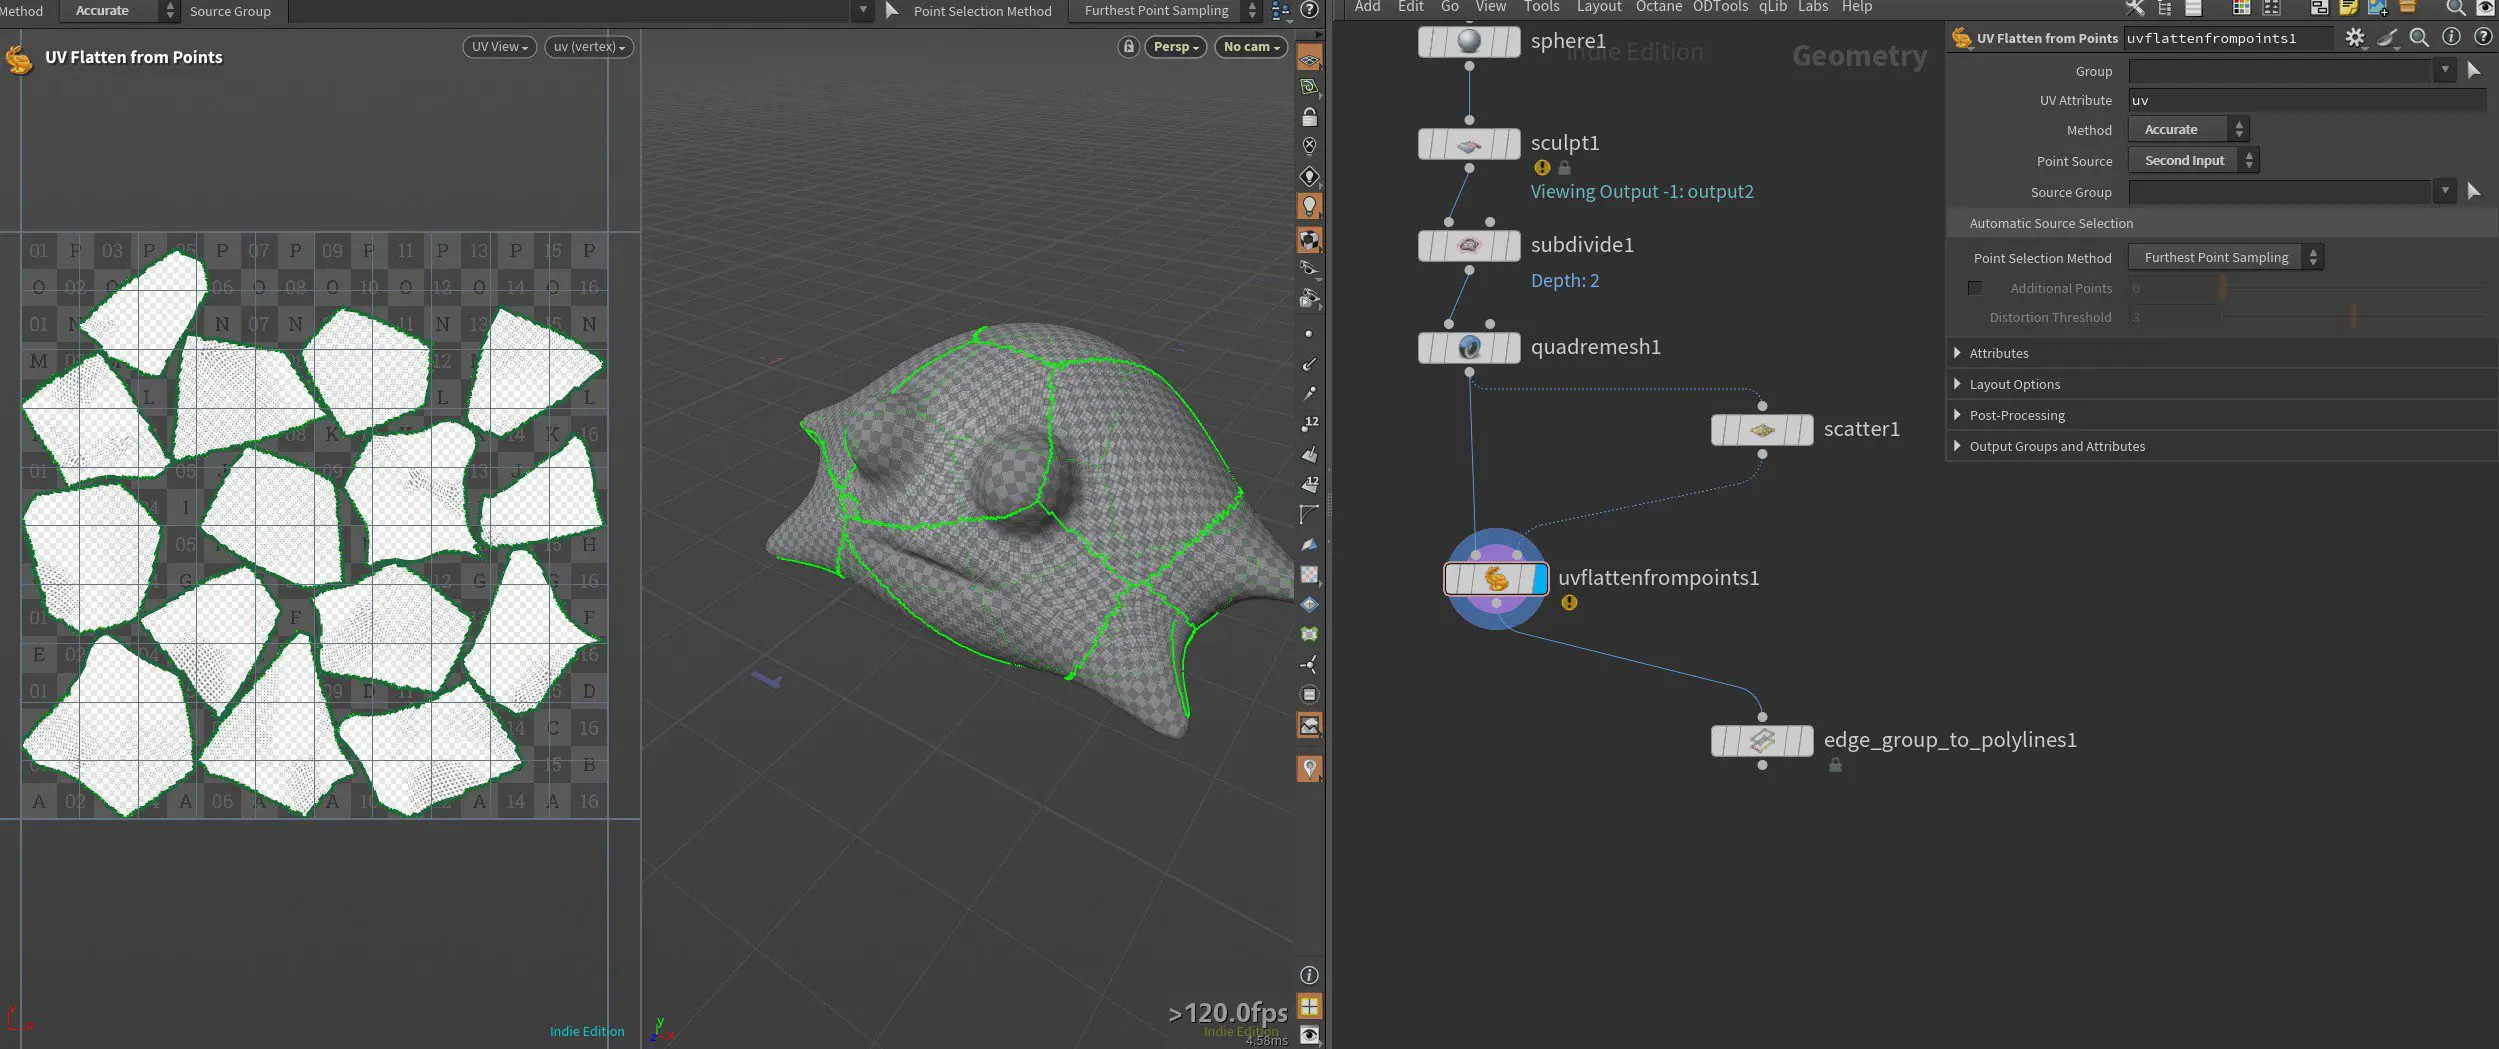Open node info in the parameter pane
The image size is (2499, 1049).
(2451, 38)
